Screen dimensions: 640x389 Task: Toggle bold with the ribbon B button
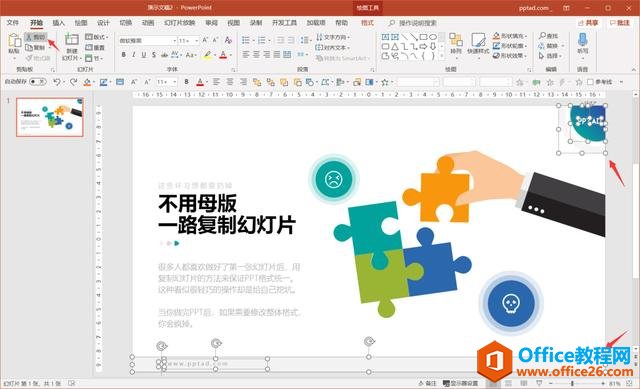click(x=124, y=55)
